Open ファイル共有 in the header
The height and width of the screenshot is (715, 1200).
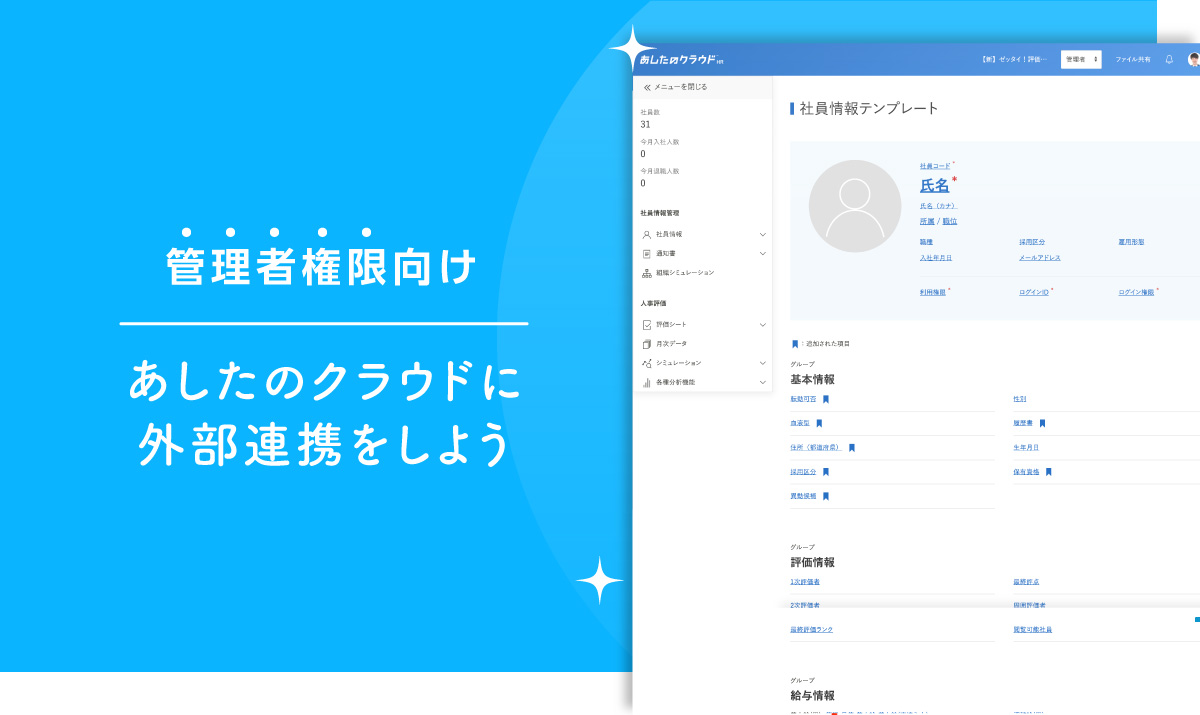(x=1133, y=60)
